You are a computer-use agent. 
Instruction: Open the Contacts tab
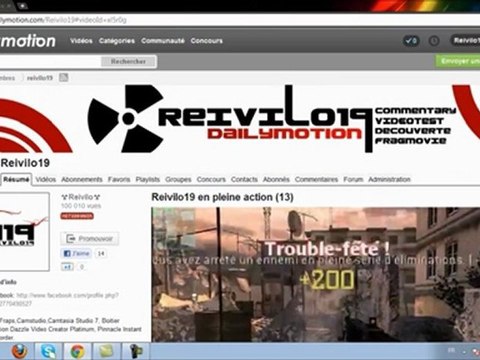click(244, 179)
